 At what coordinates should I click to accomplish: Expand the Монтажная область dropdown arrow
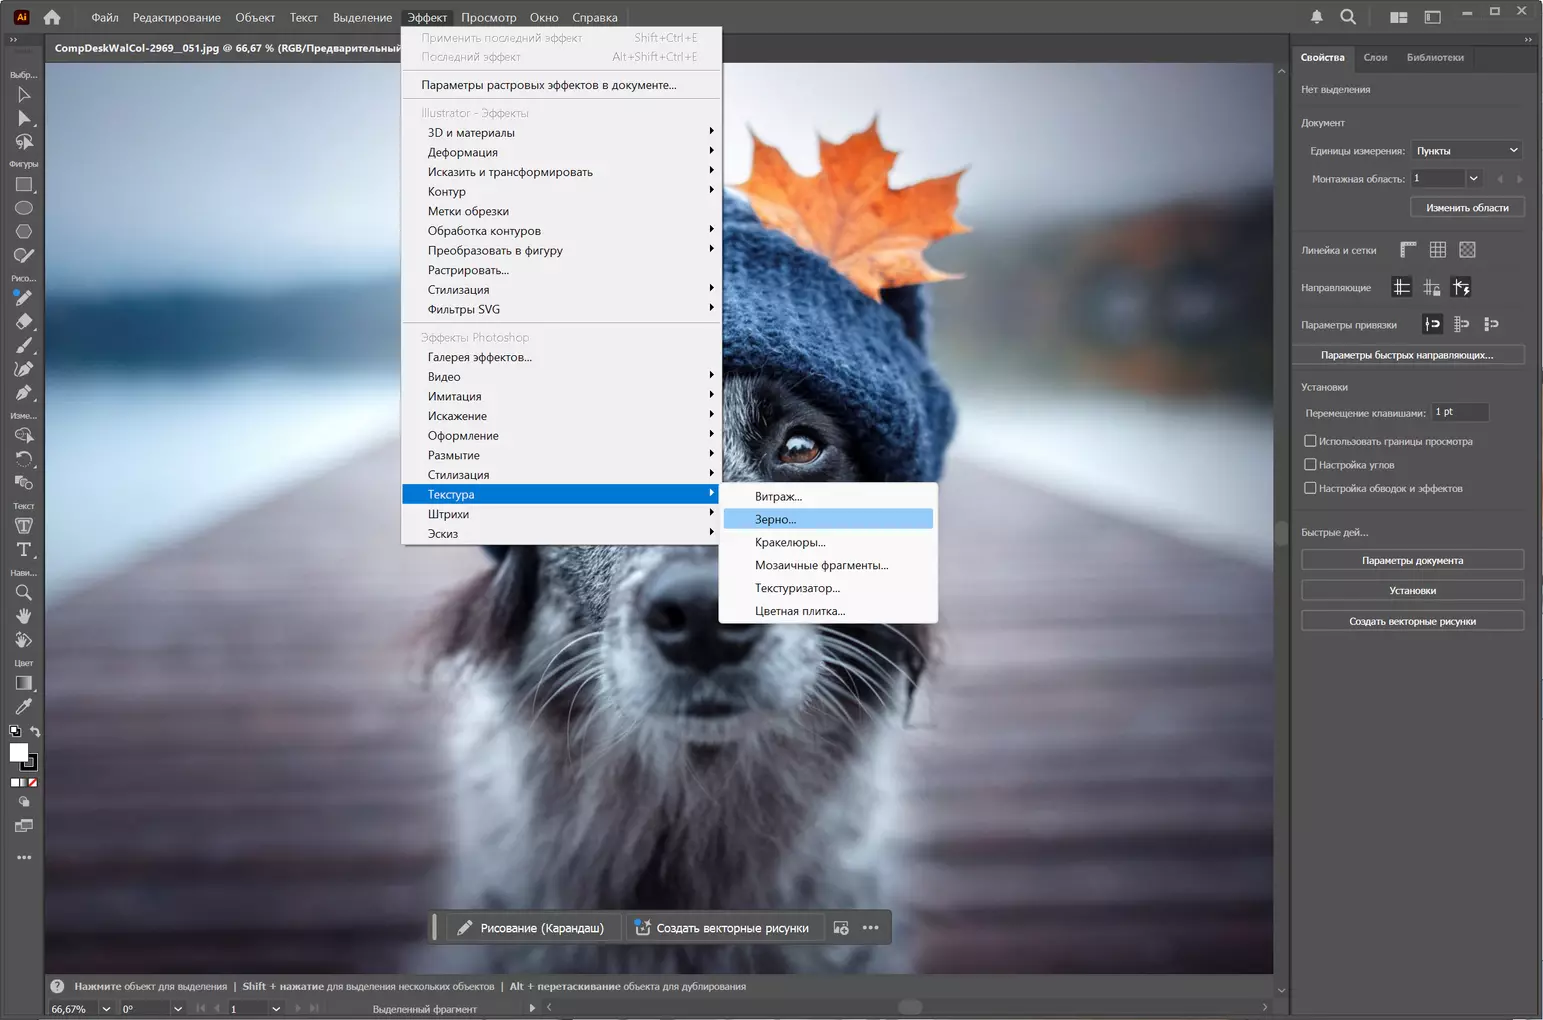point(1473,179)
